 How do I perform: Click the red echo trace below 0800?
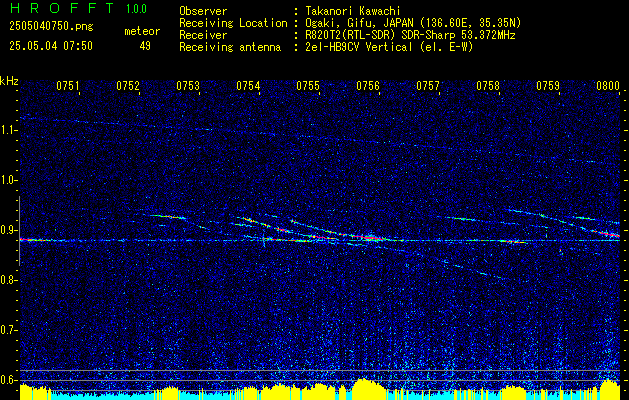605,233
